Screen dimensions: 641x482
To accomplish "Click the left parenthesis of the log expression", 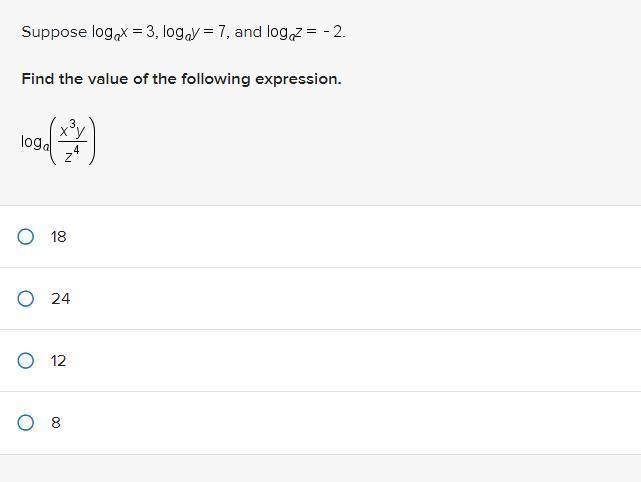I will click(53, 141).
